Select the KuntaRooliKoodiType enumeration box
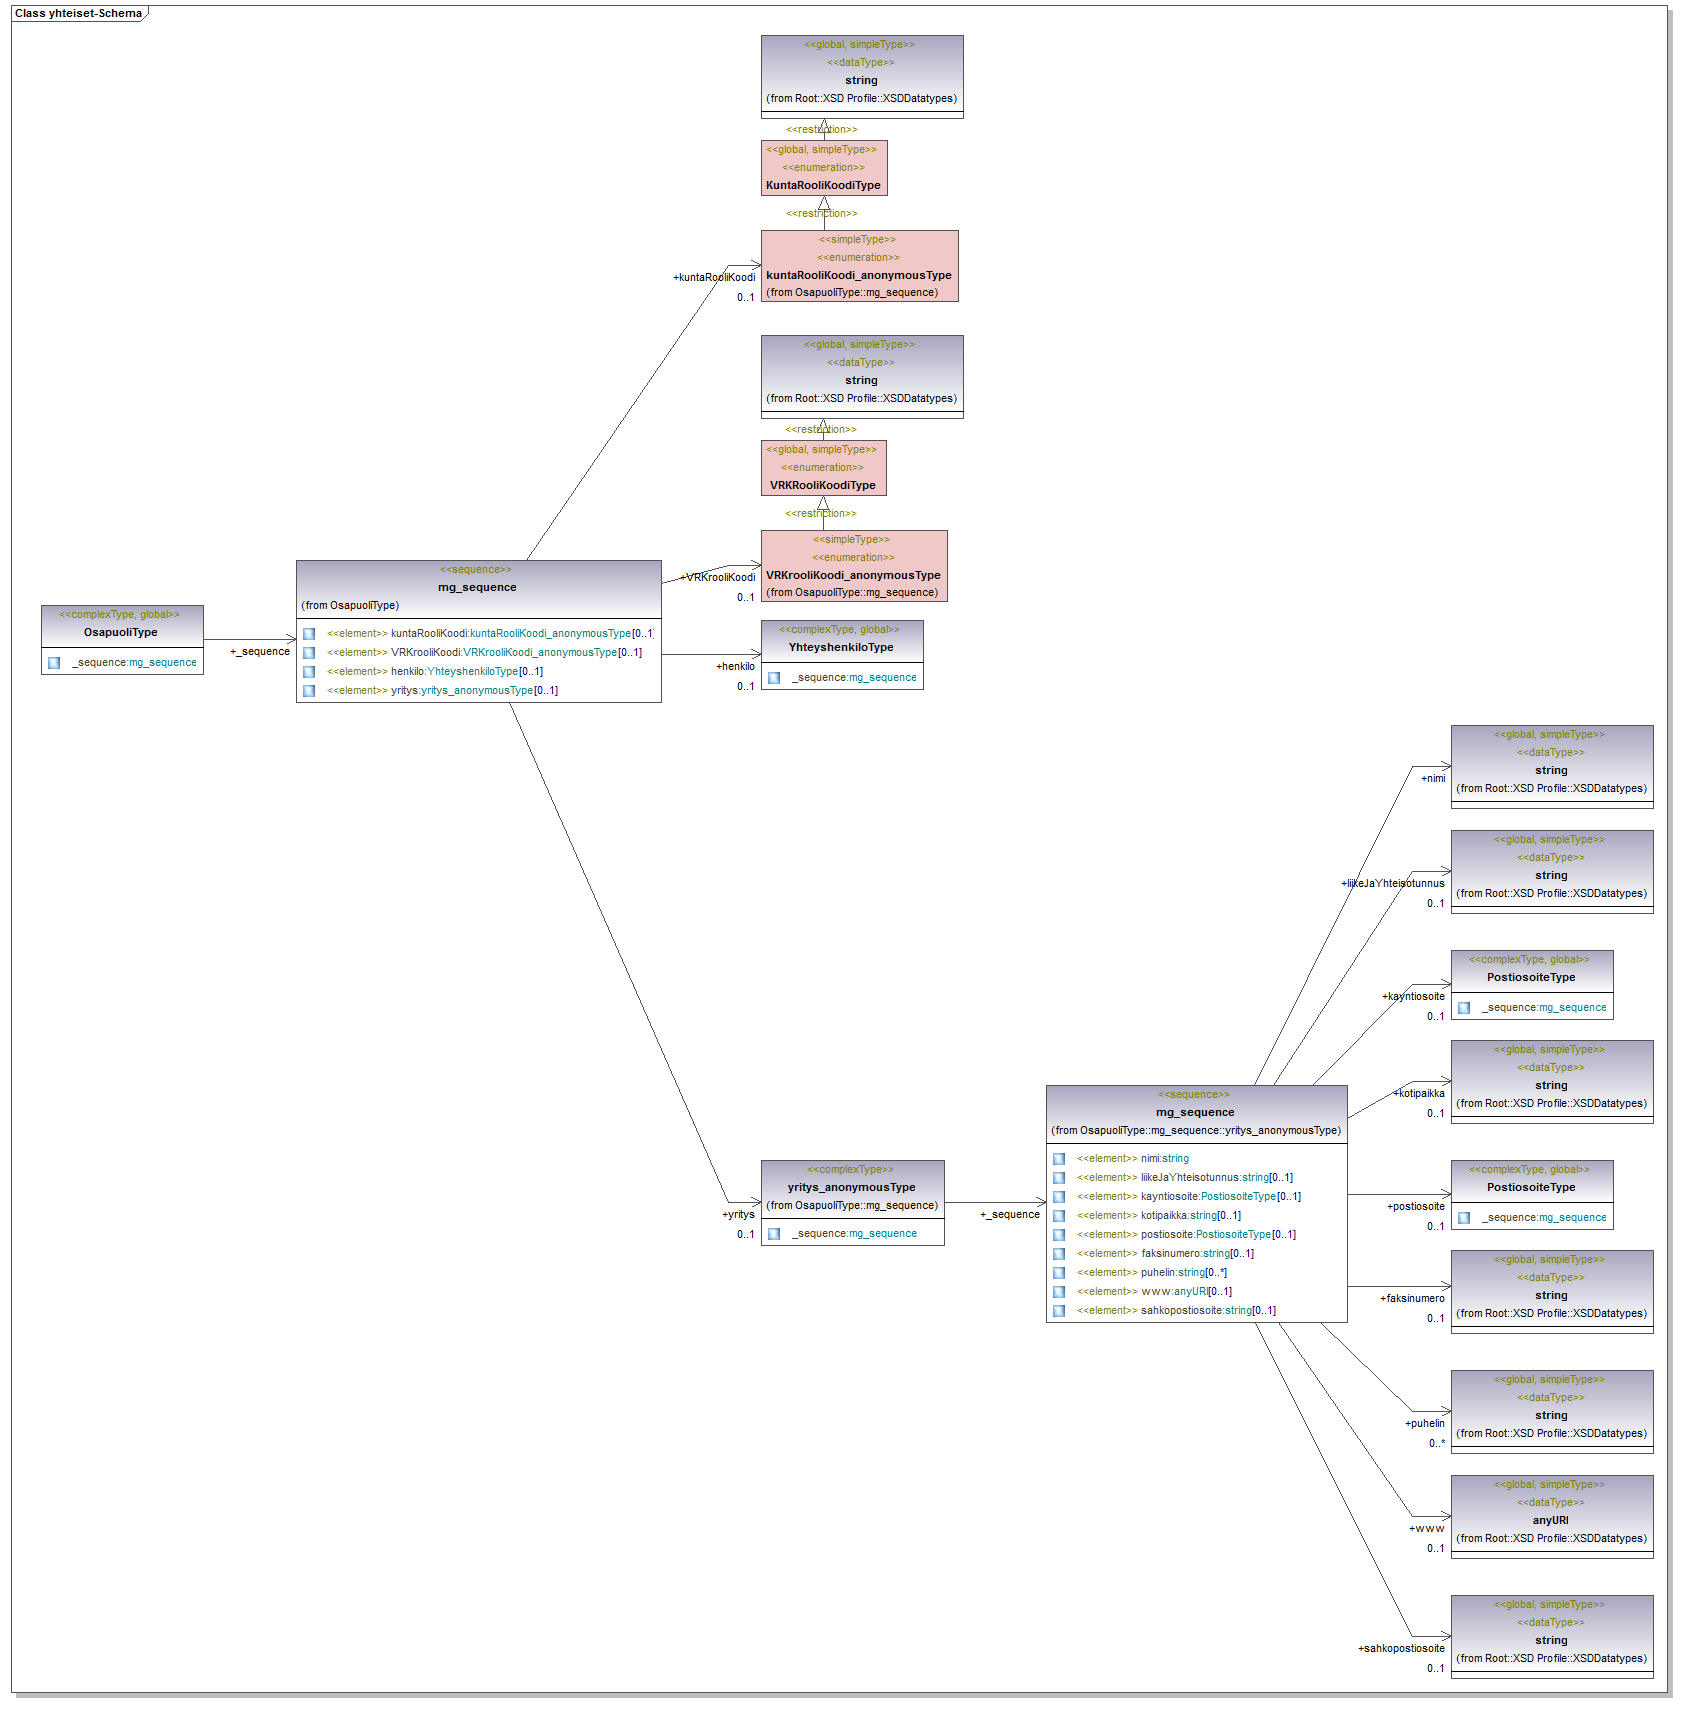 (x=824, y=168)
